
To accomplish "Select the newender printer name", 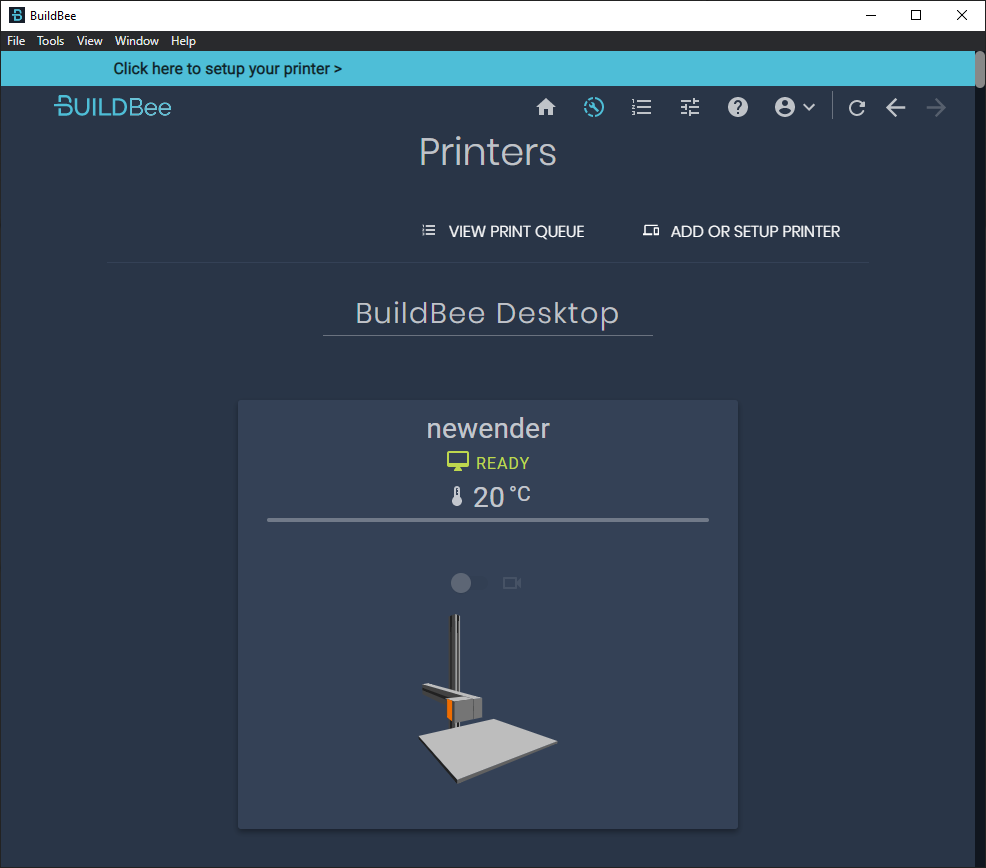I will pyautogui.click(x=488, y=428).
